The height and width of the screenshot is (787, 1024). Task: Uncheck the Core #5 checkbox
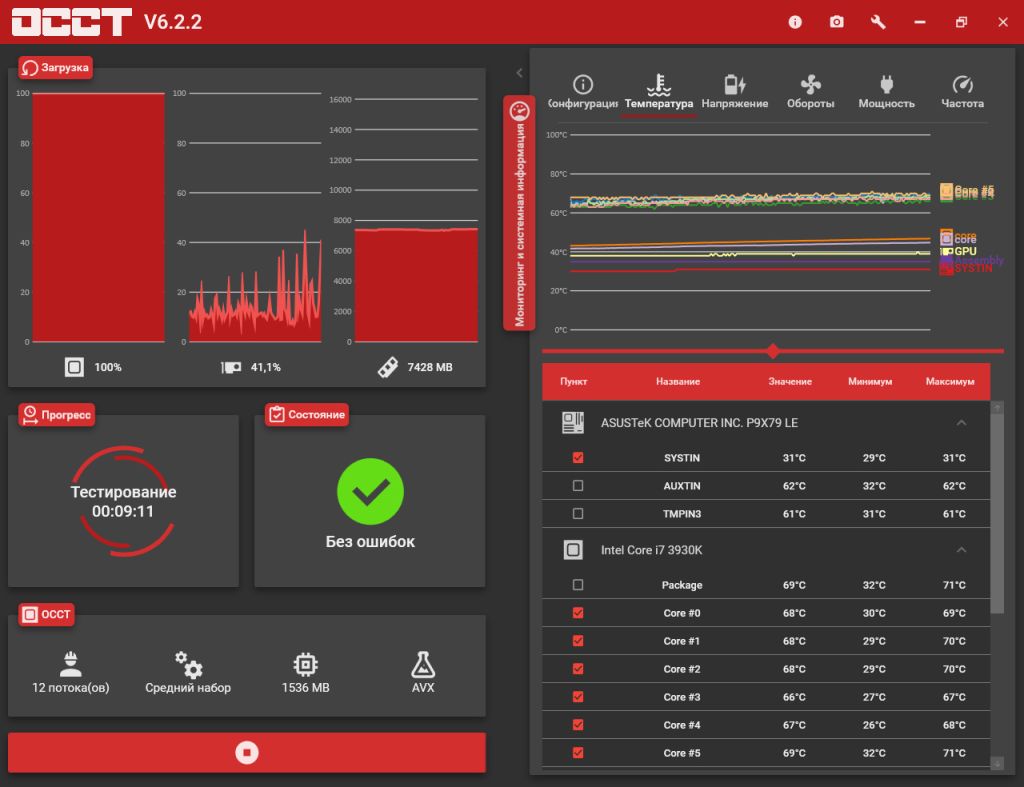click(x=578, y=753)
